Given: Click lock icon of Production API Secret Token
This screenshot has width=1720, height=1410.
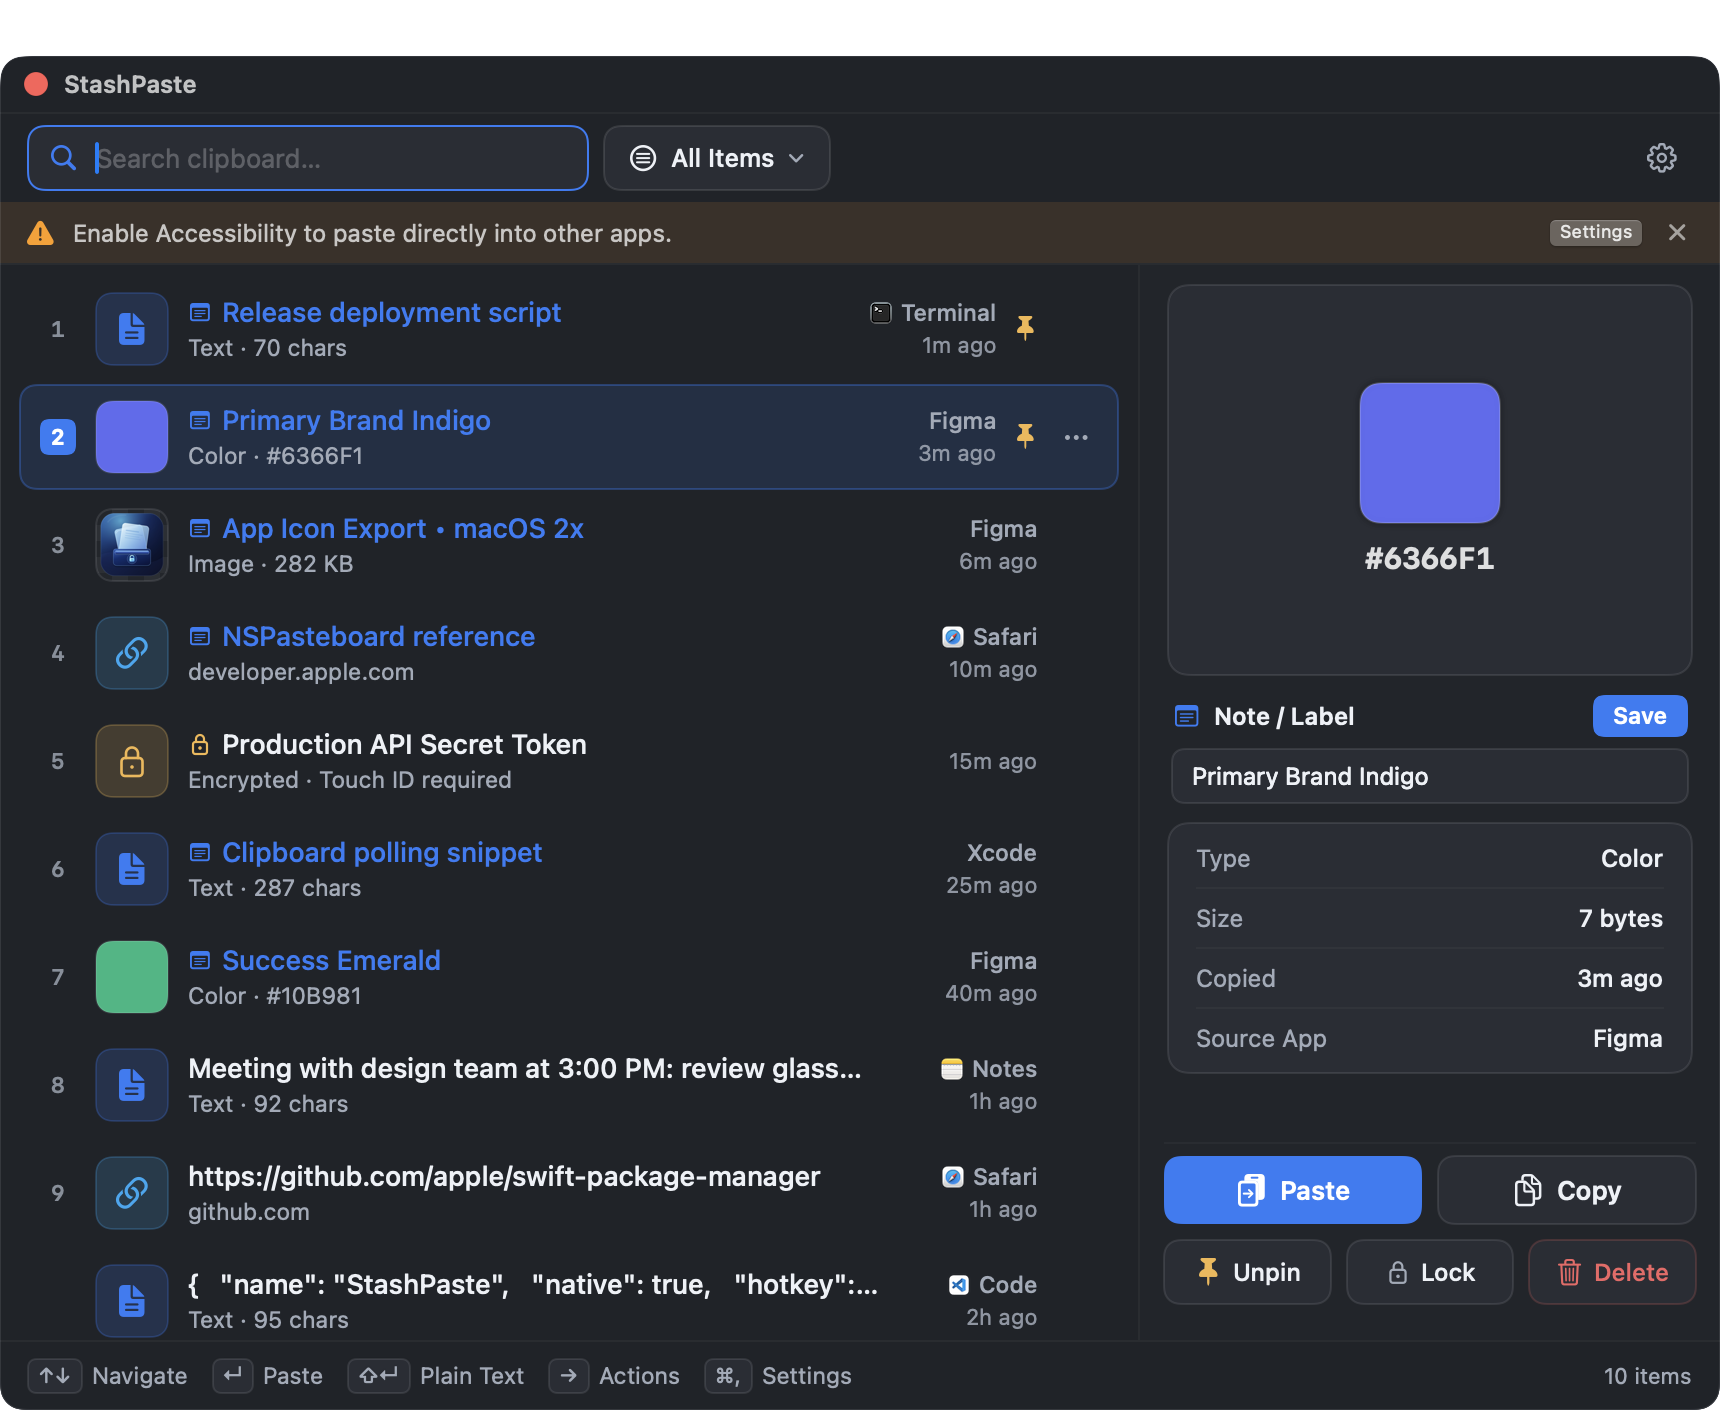Looking at the screenshot, I should pyautogui.click(x=132, y=761).
